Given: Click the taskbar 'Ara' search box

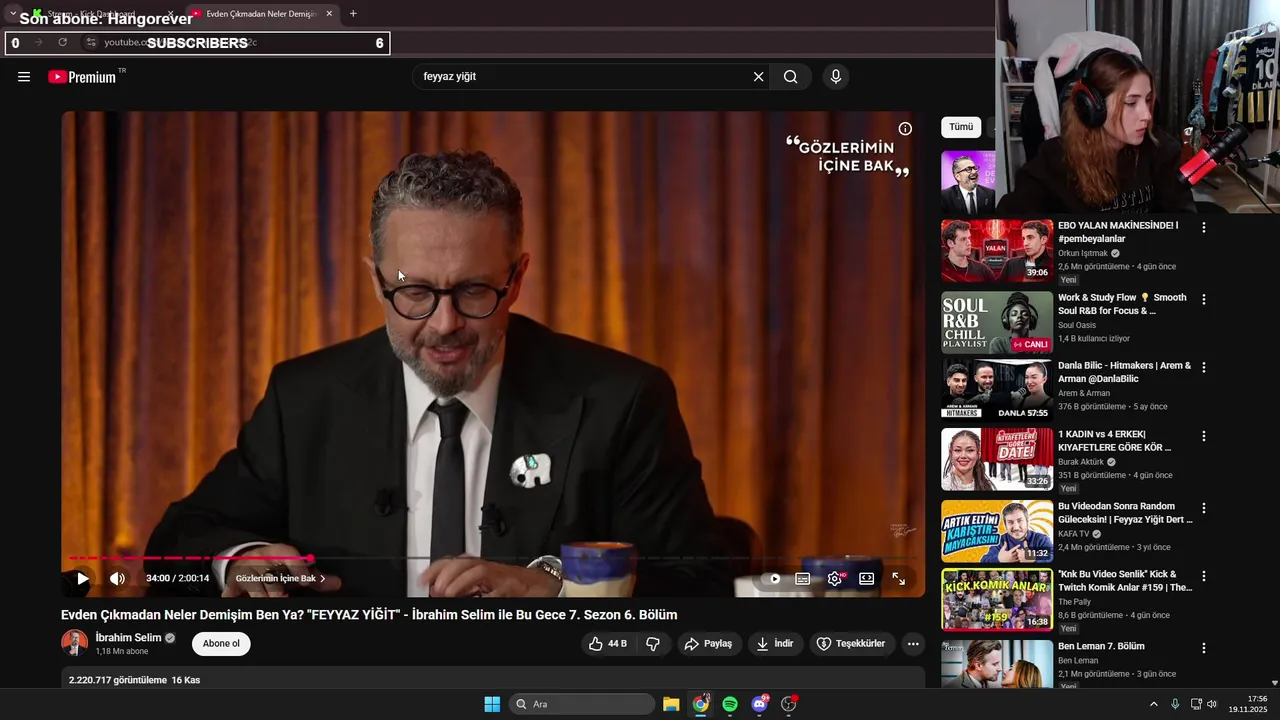Looking at the screenshot, I should tap(583, 704).
